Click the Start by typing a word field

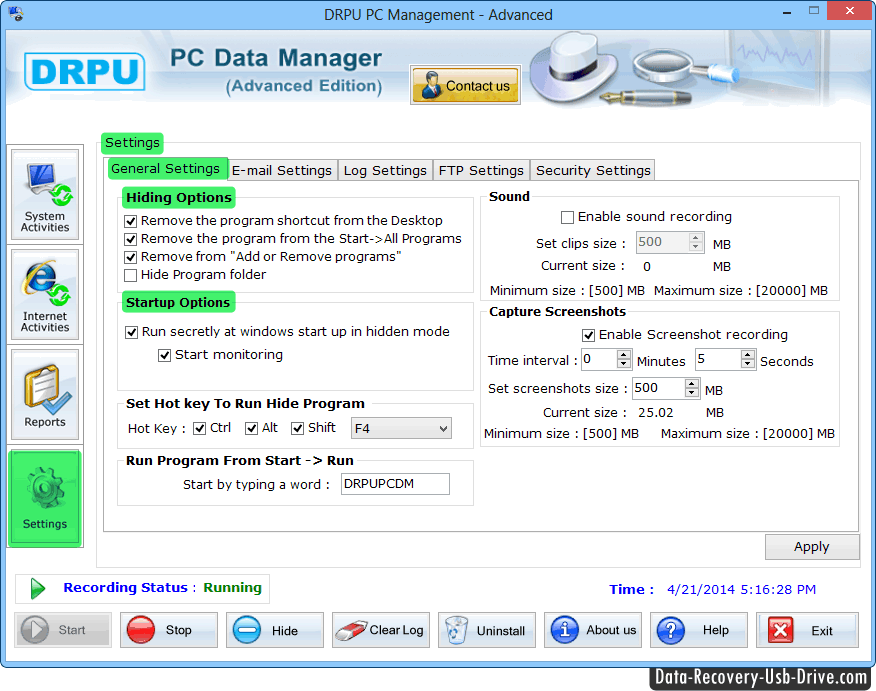pyautogui.click(x=395, y=484)
